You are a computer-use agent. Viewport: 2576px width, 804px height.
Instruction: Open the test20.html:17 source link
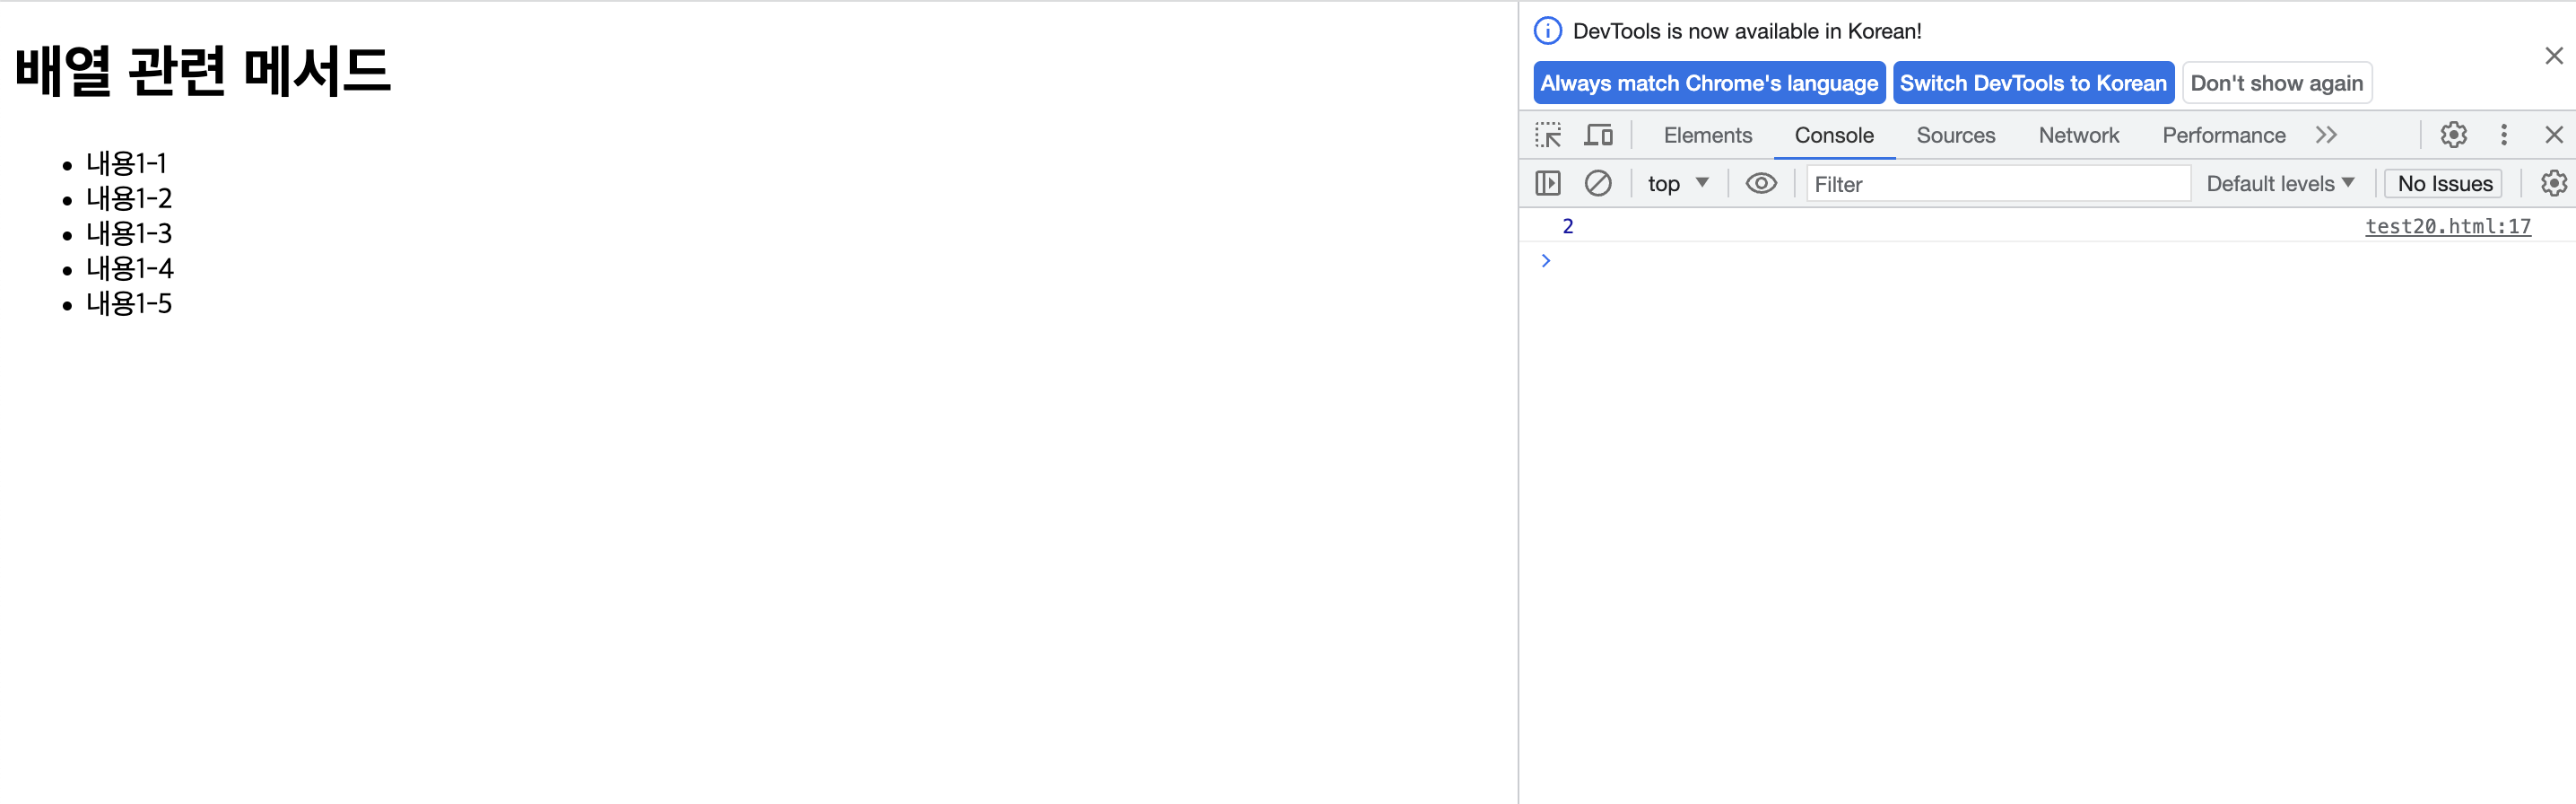click(2447, 226)
